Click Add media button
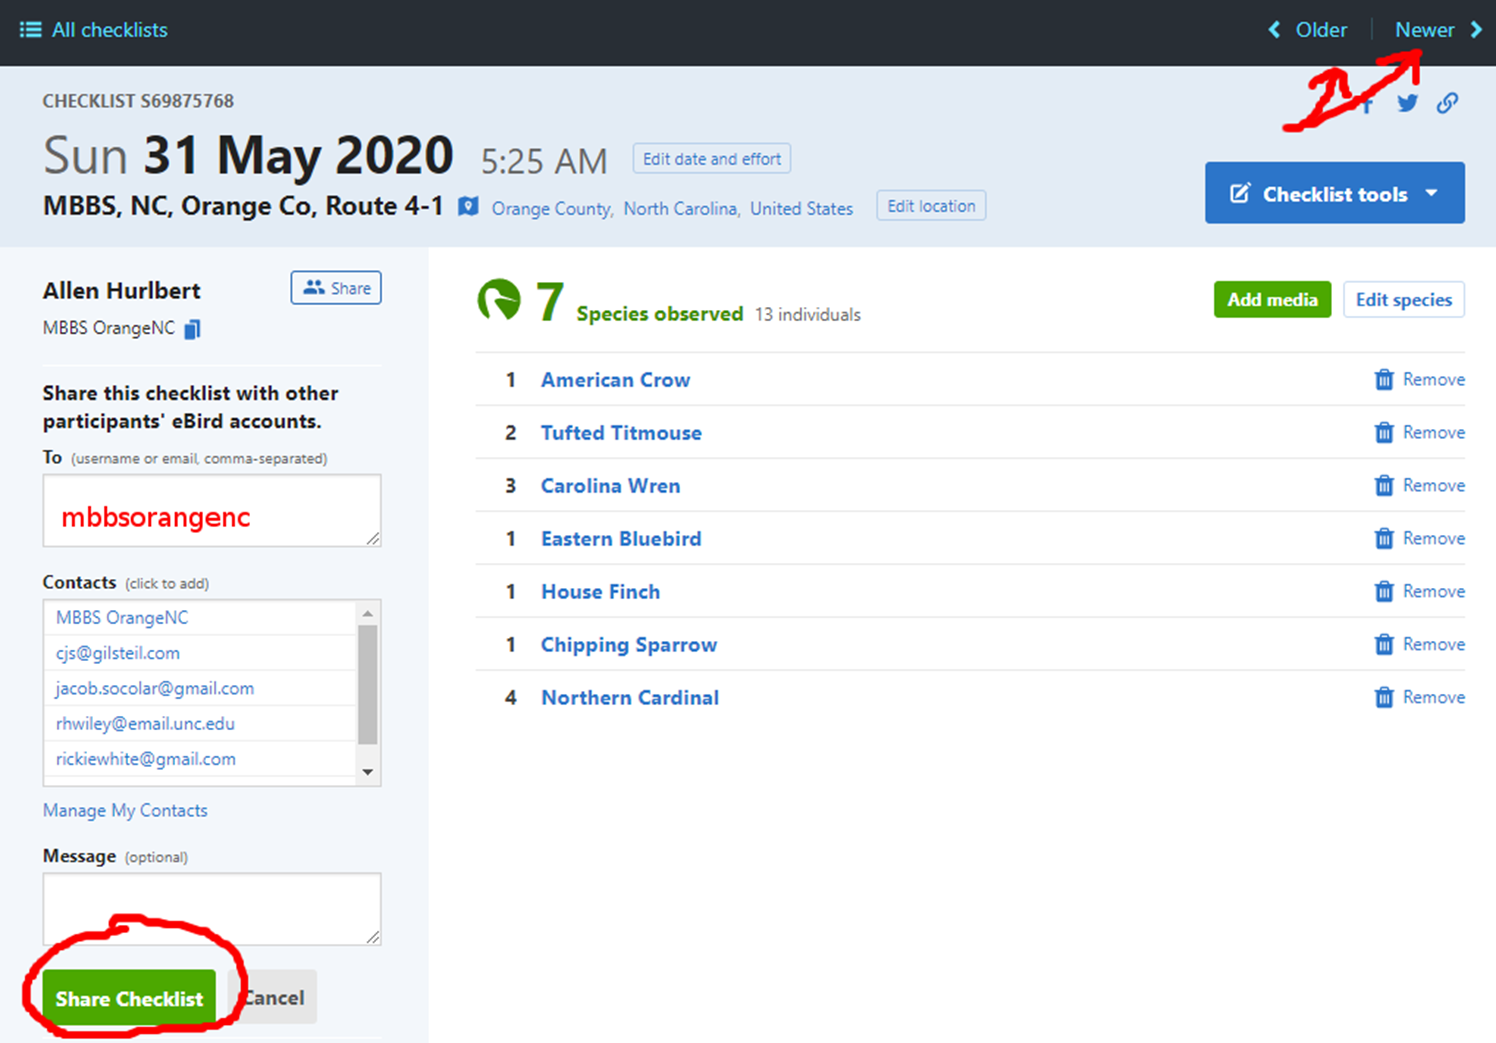This screenshot has width=1496, height=1043. pyautogui.click(x=1272, y=300)
